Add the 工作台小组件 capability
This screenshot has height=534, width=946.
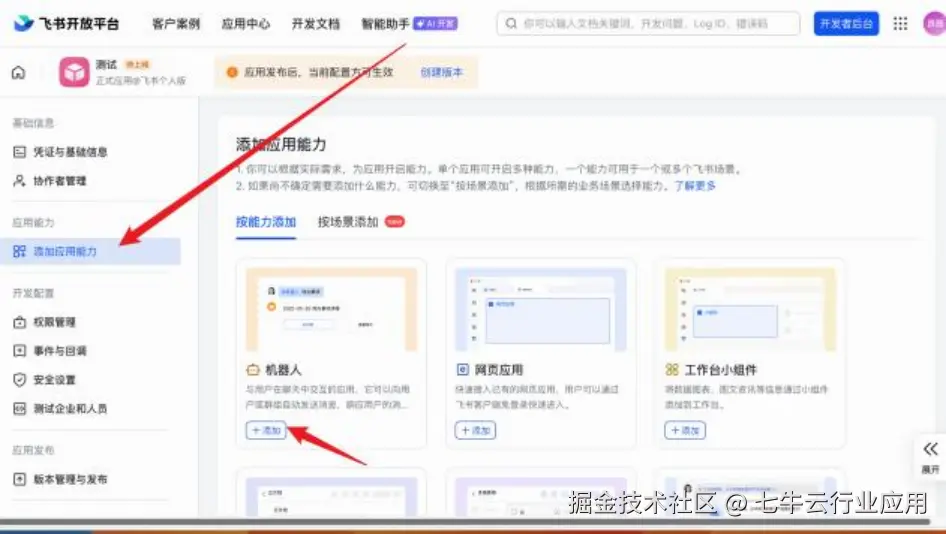click(x=685, y=430)
